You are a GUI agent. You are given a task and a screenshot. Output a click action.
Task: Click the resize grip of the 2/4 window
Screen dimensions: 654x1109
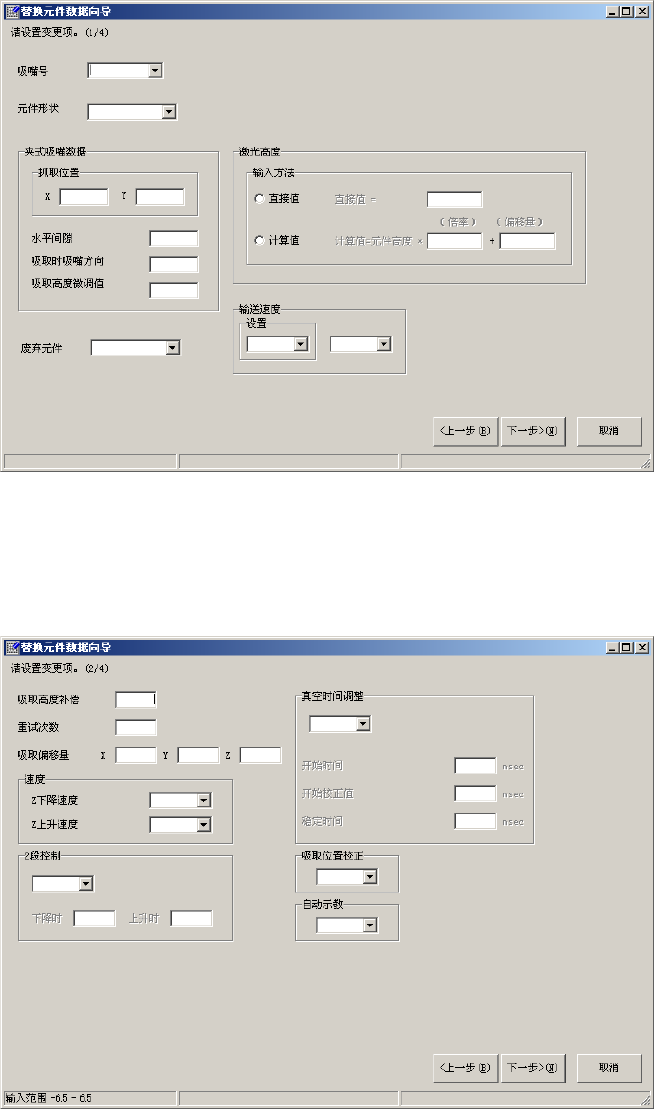(646, 1100)
